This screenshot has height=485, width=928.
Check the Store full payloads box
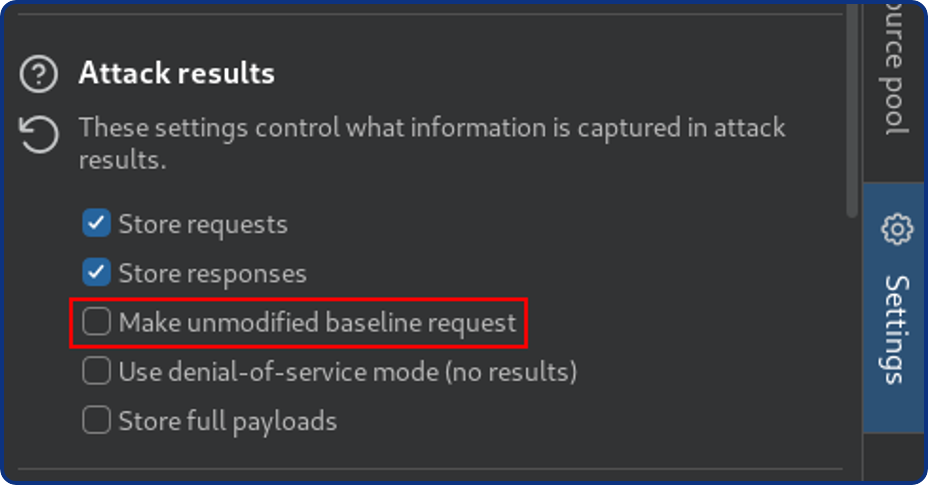(x=96, y=421)
